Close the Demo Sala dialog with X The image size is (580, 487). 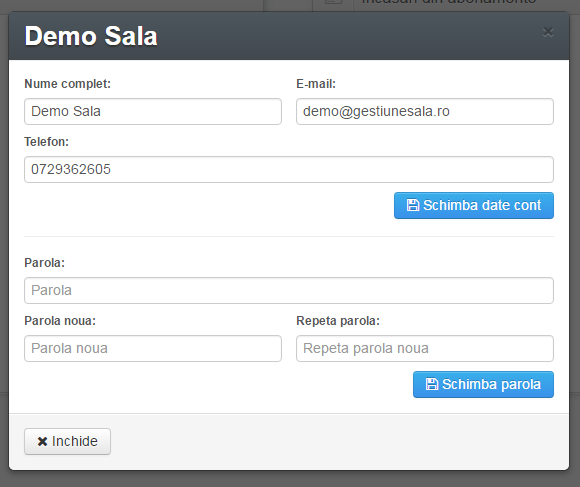click(x=548, y=33)
